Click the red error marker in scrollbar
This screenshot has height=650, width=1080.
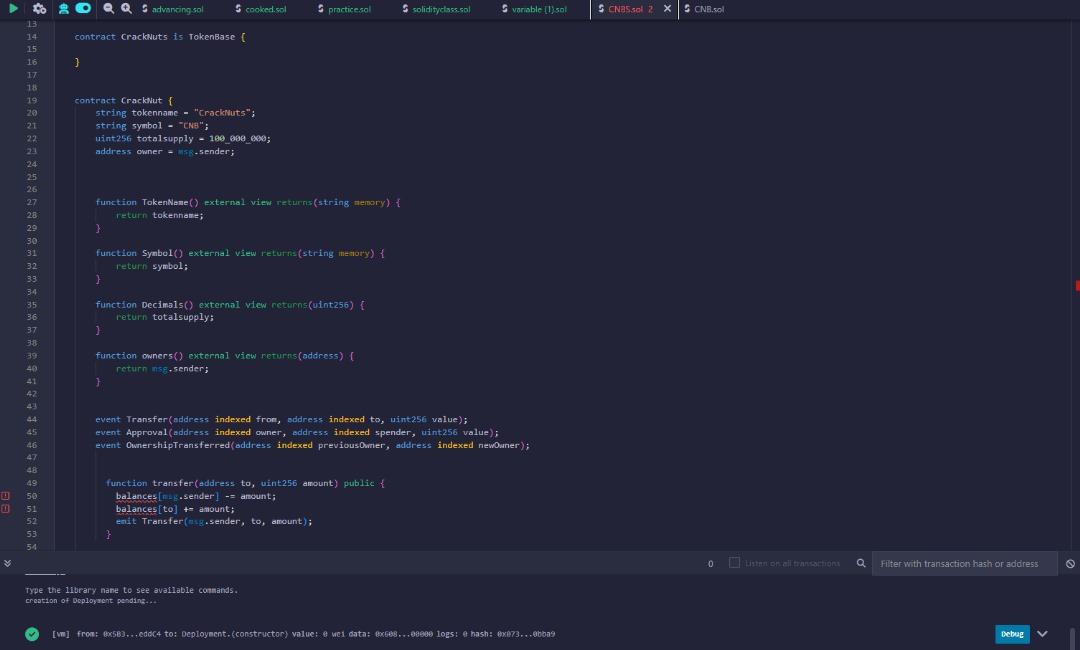1077,285
